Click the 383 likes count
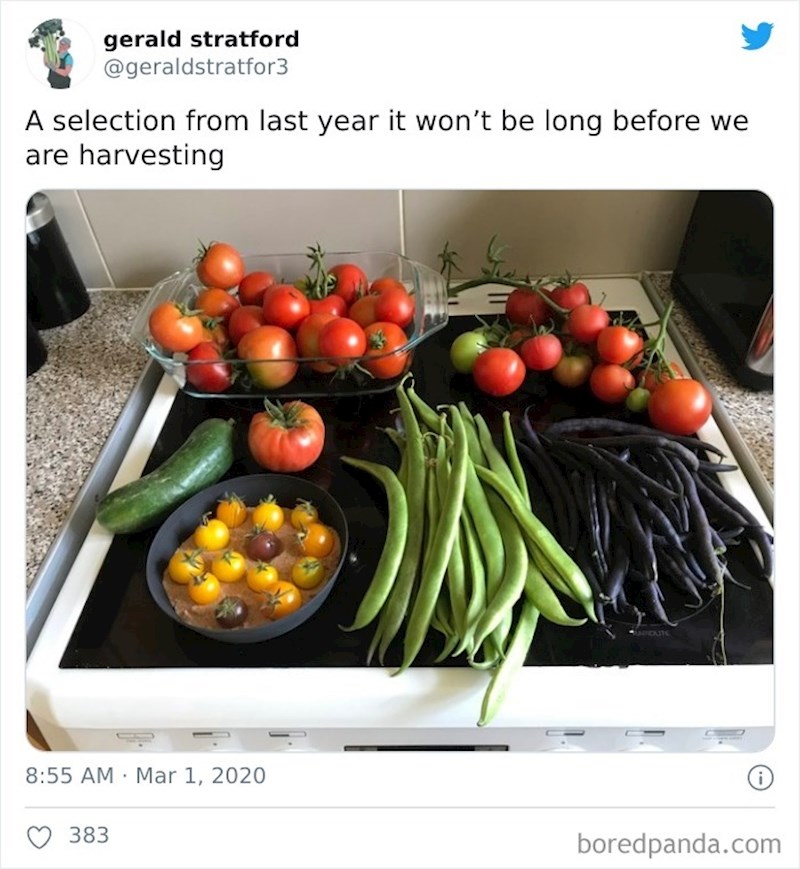Screen dimensions: 800x869 (x=89, y=835)
